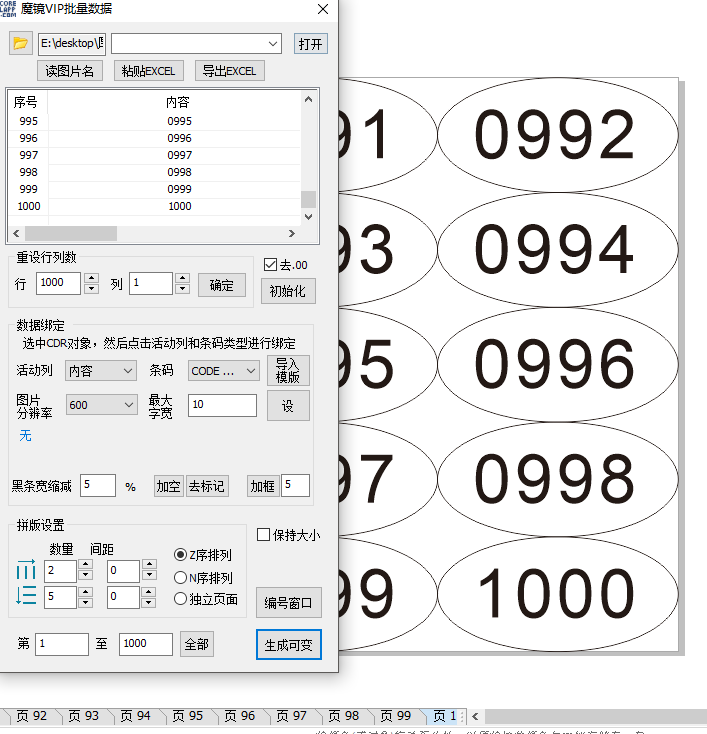
Task: Click the 加框 value field showing 5
Action: pos(295,485)
